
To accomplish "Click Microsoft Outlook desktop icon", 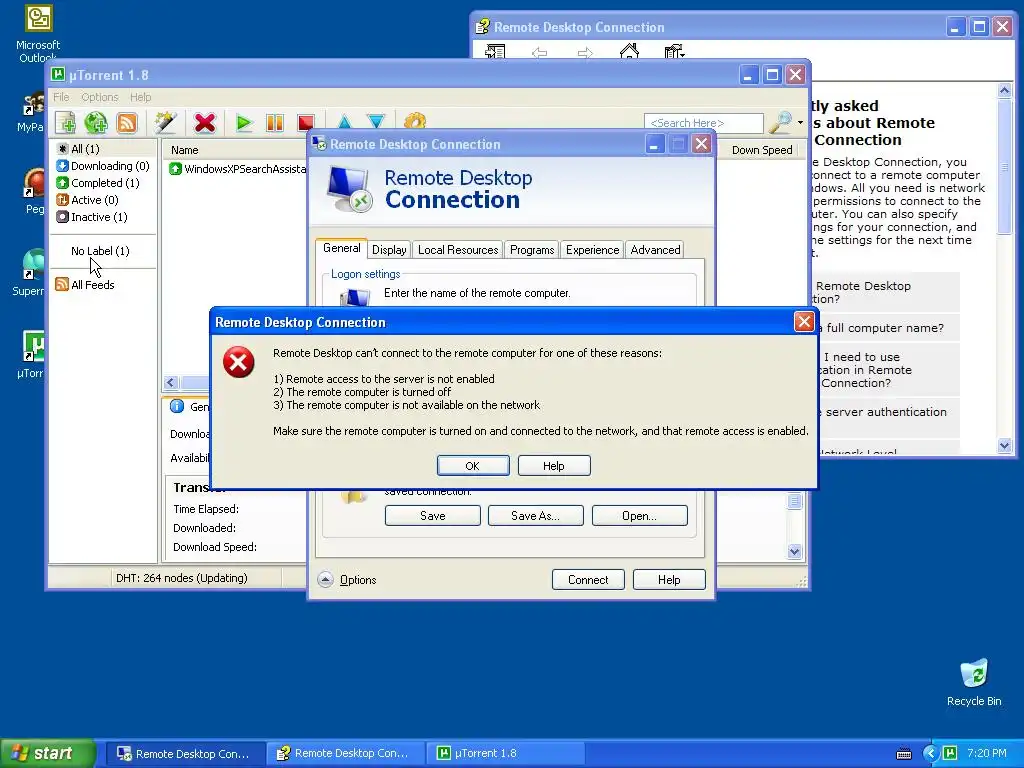I will (x=38, y=34).
